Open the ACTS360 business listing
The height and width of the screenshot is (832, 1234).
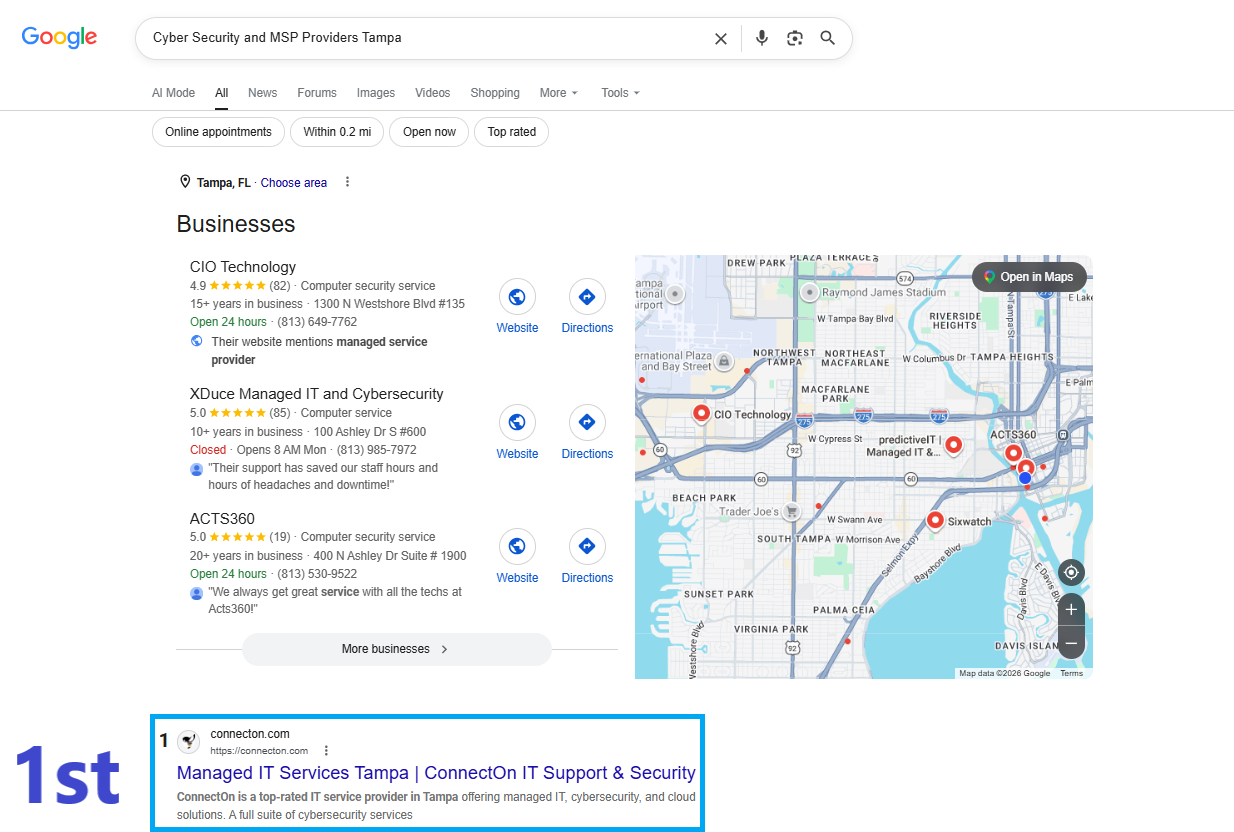point(222,519)
